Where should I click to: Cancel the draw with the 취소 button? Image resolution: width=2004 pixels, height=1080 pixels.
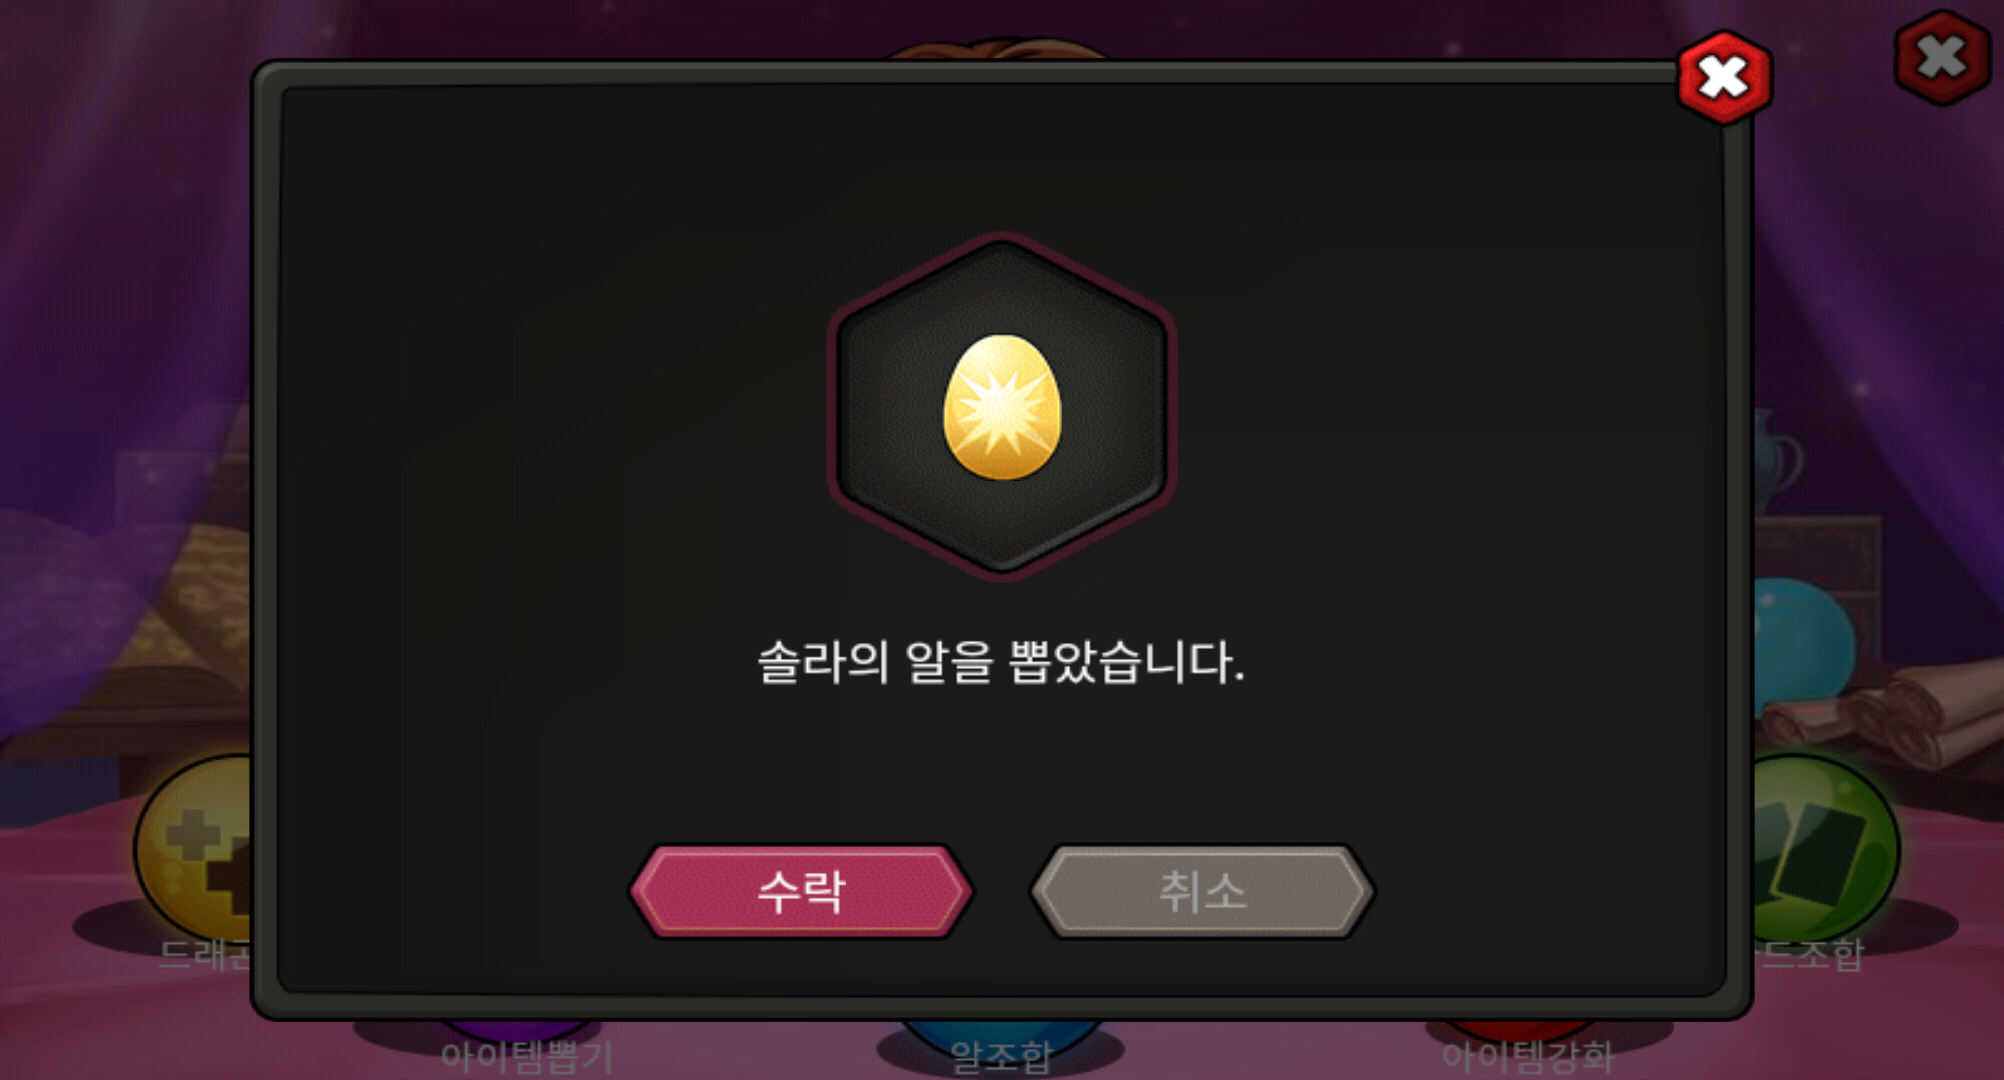[1202, 891]
